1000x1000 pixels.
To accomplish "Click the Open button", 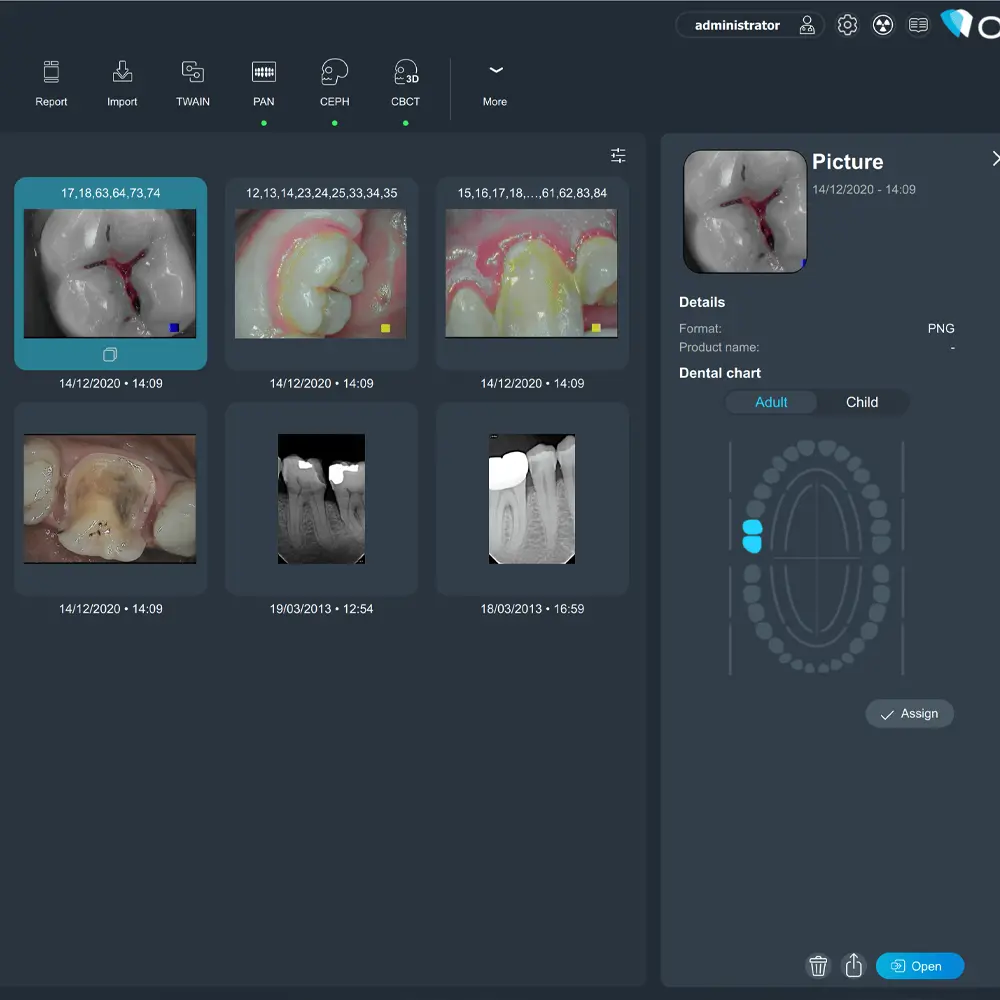I will 919,966.
